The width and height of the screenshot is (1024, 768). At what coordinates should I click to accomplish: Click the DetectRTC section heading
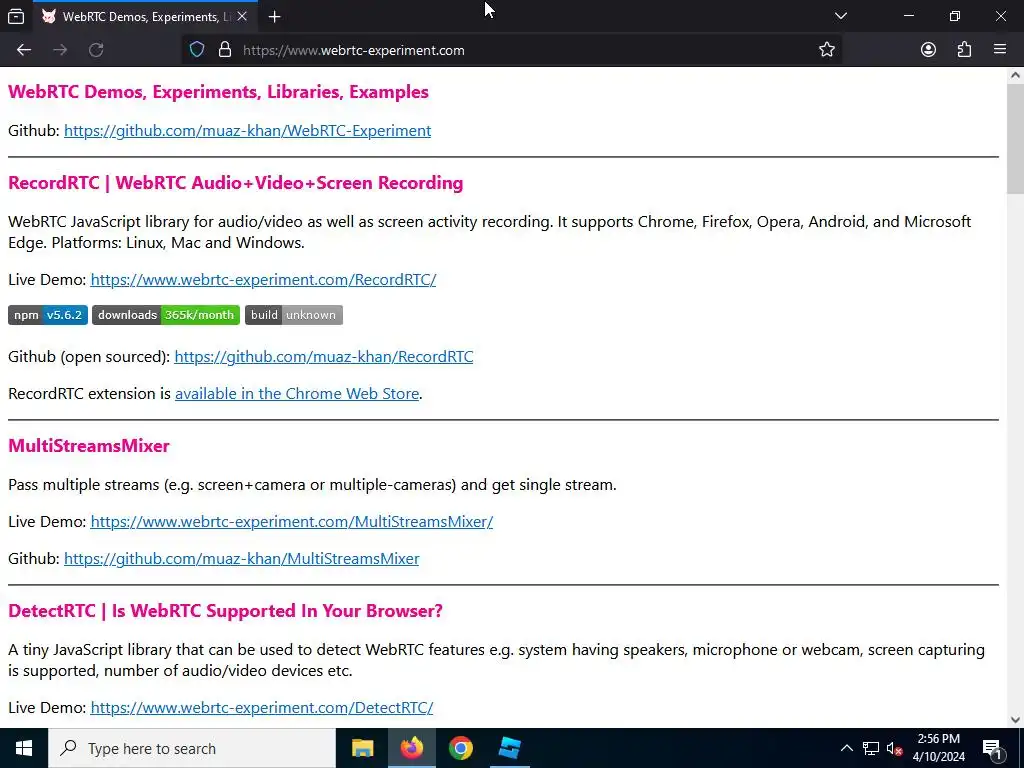(225, 611)
